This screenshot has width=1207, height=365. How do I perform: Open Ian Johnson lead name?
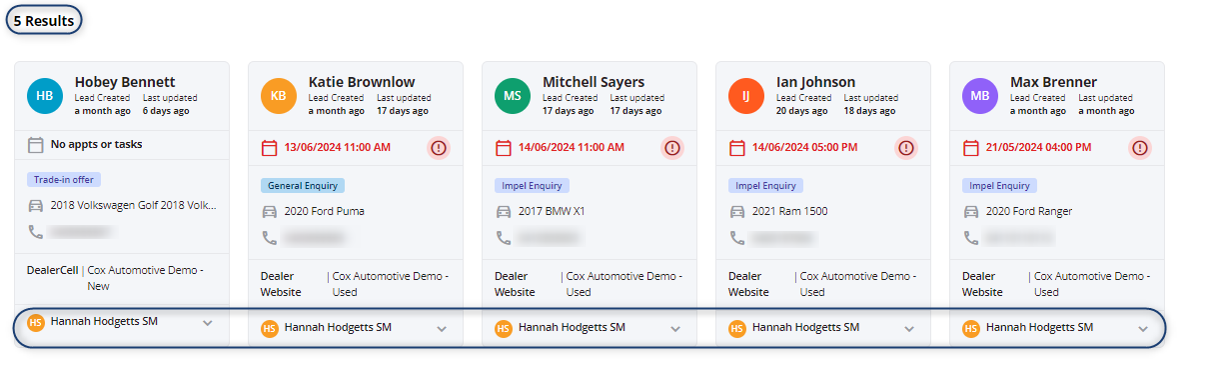pyautogui.click(x=817, y=82)
